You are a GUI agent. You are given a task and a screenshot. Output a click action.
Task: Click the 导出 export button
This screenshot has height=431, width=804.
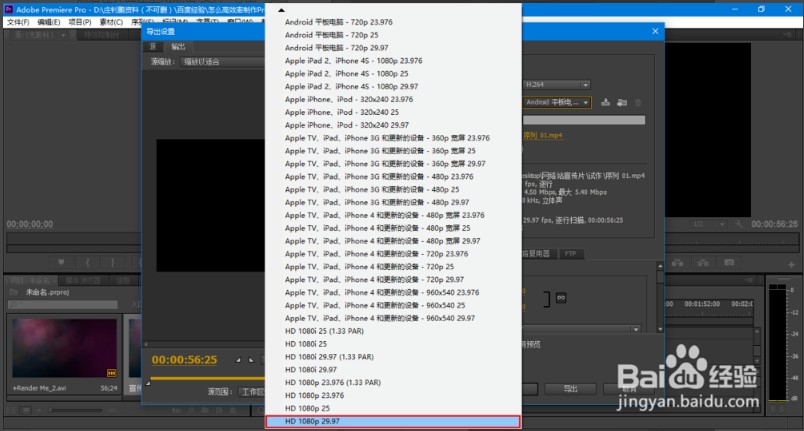(571, 390)
